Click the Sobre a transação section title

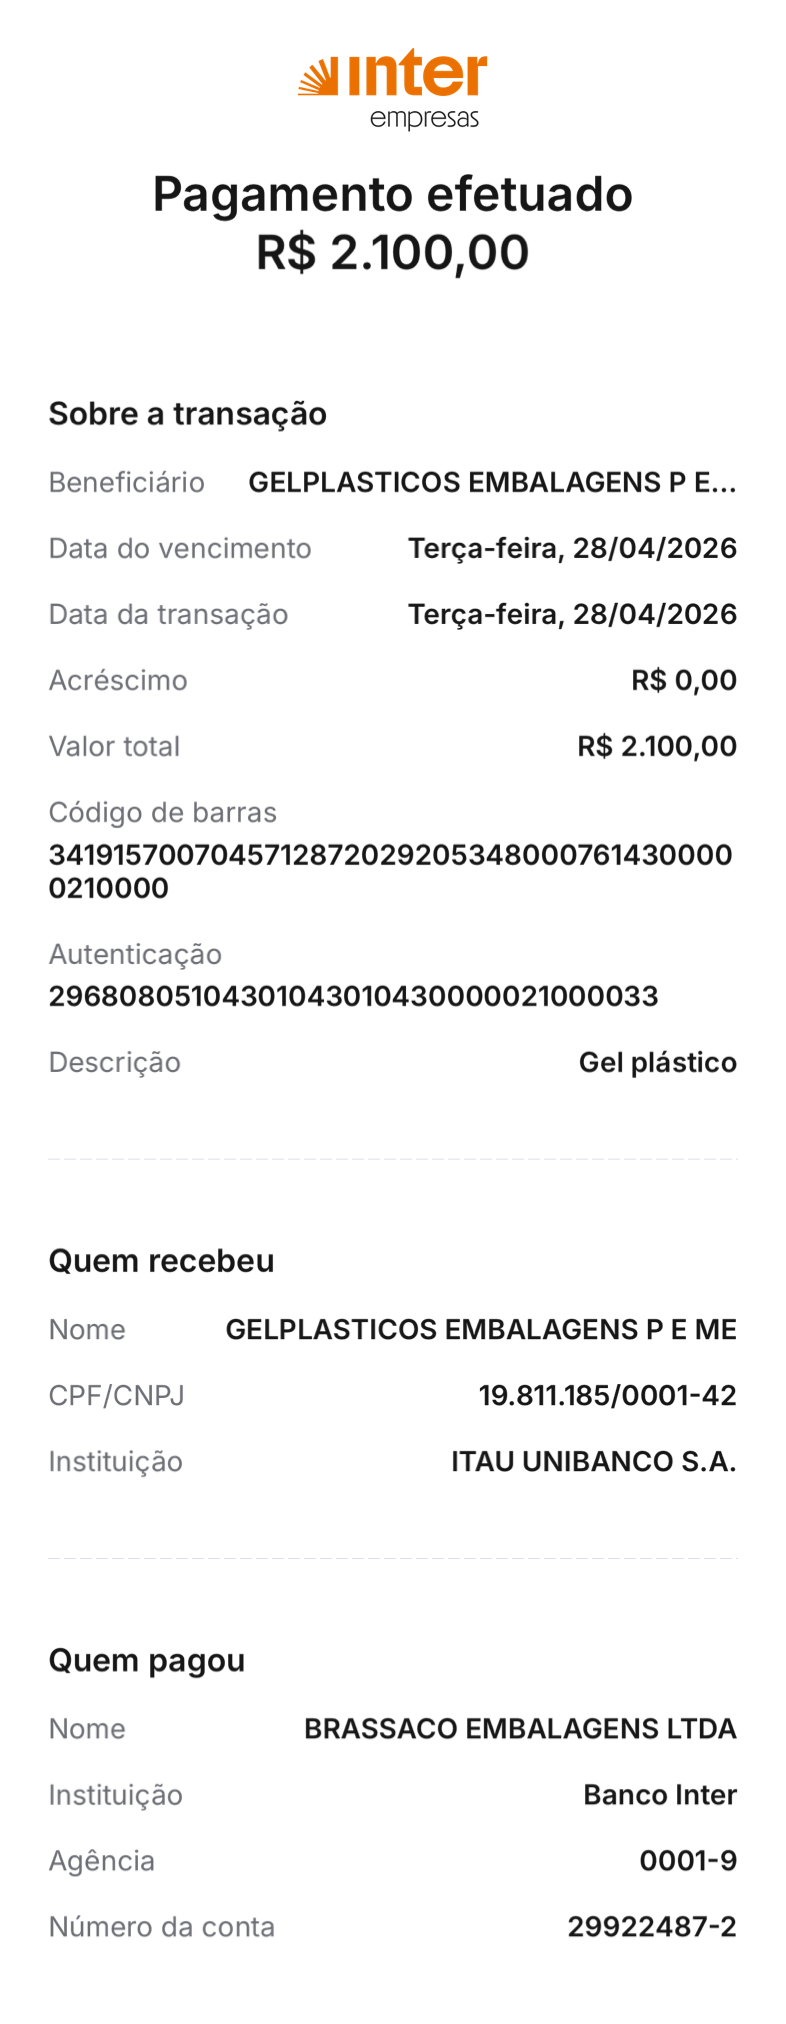click(188, 414)
